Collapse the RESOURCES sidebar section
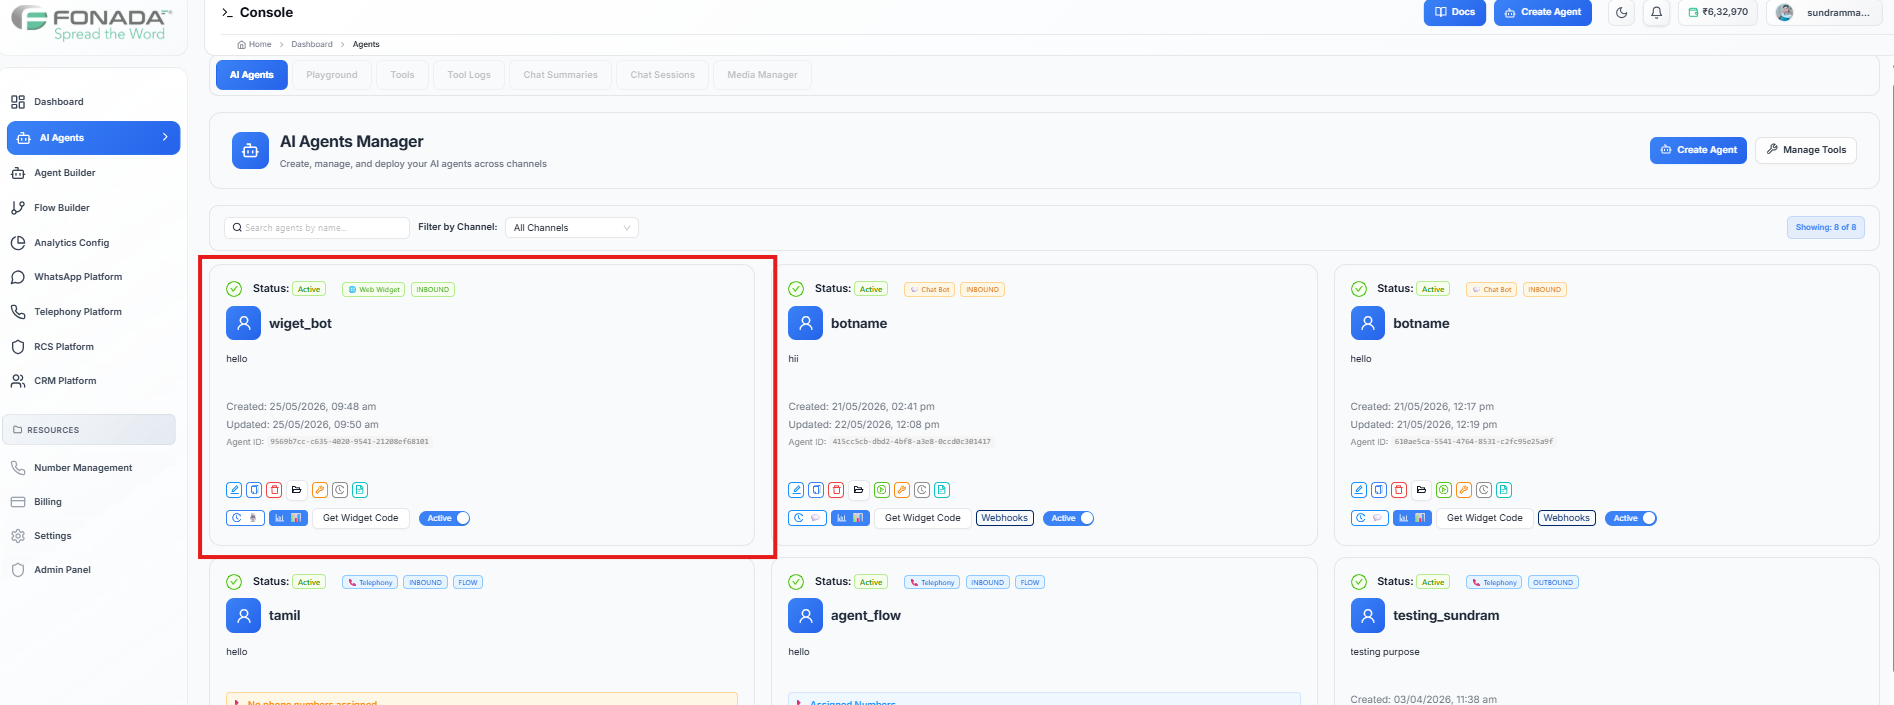Screen dimensions: 1894x705 89,430
